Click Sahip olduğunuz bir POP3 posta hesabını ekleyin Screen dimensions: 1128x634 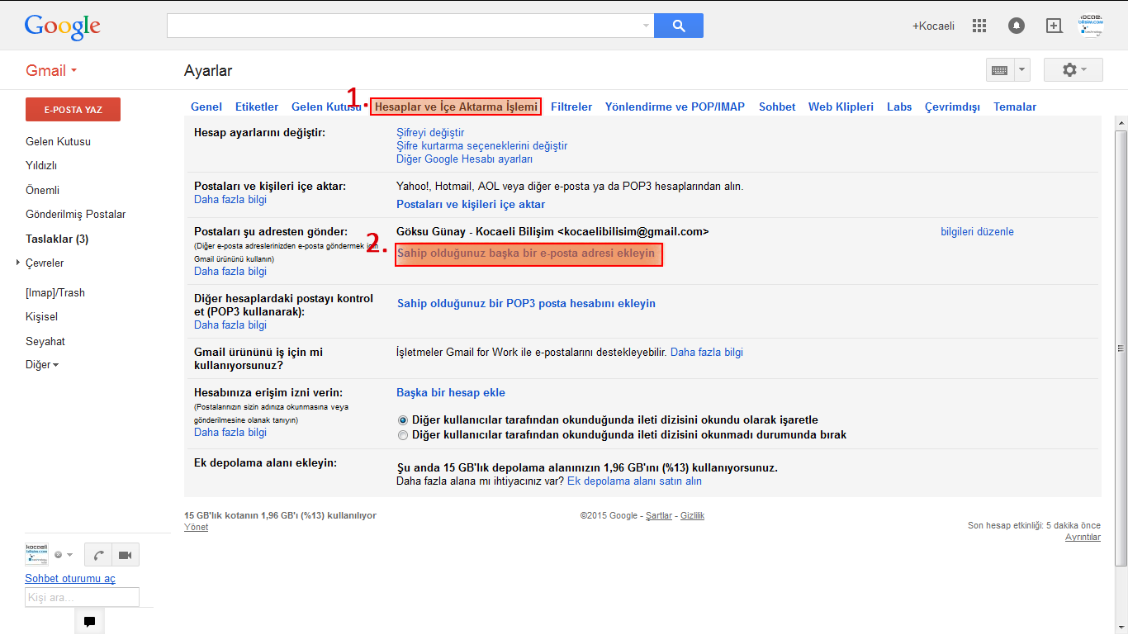pyautogui.click(x=527, y=304)
